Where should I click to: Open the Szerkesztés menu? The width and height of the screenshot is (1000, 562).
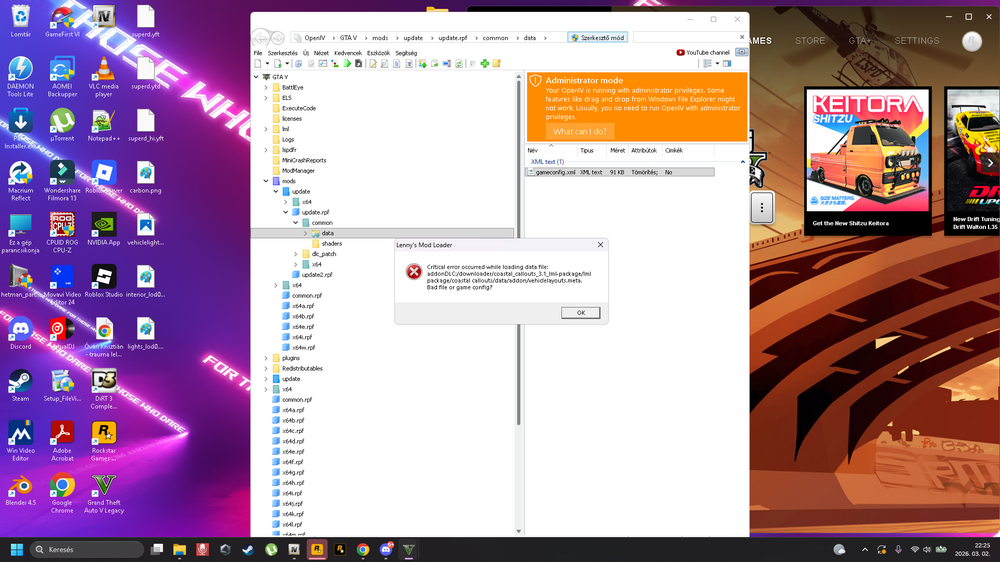(x=283, y=53)
